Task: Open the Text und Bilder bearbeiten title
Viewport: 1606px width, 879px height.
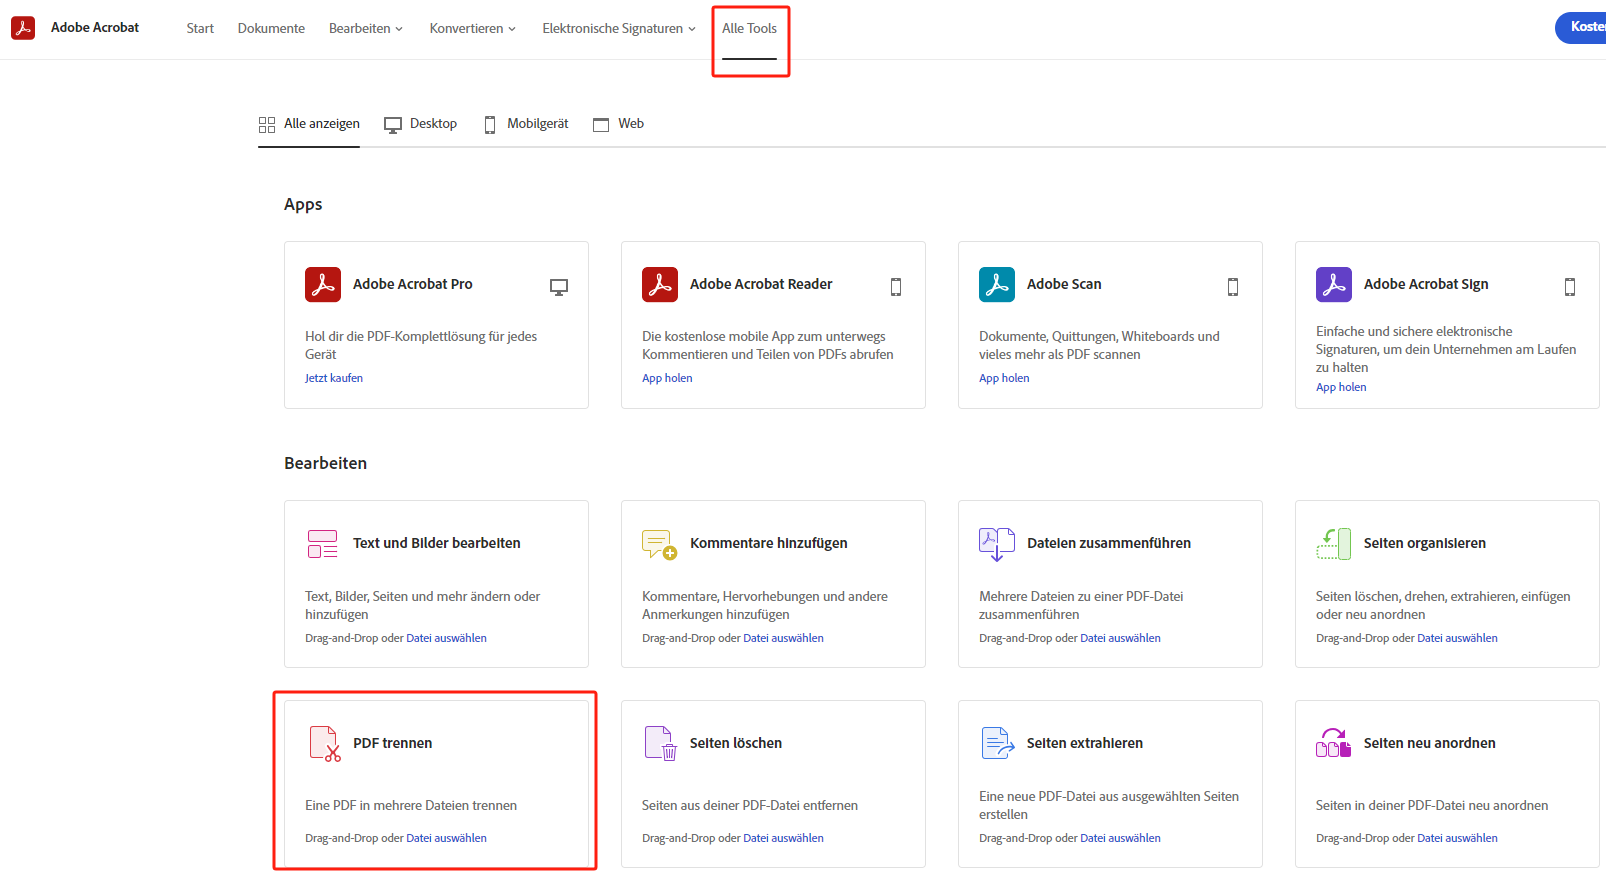Action: coord(437,543)
